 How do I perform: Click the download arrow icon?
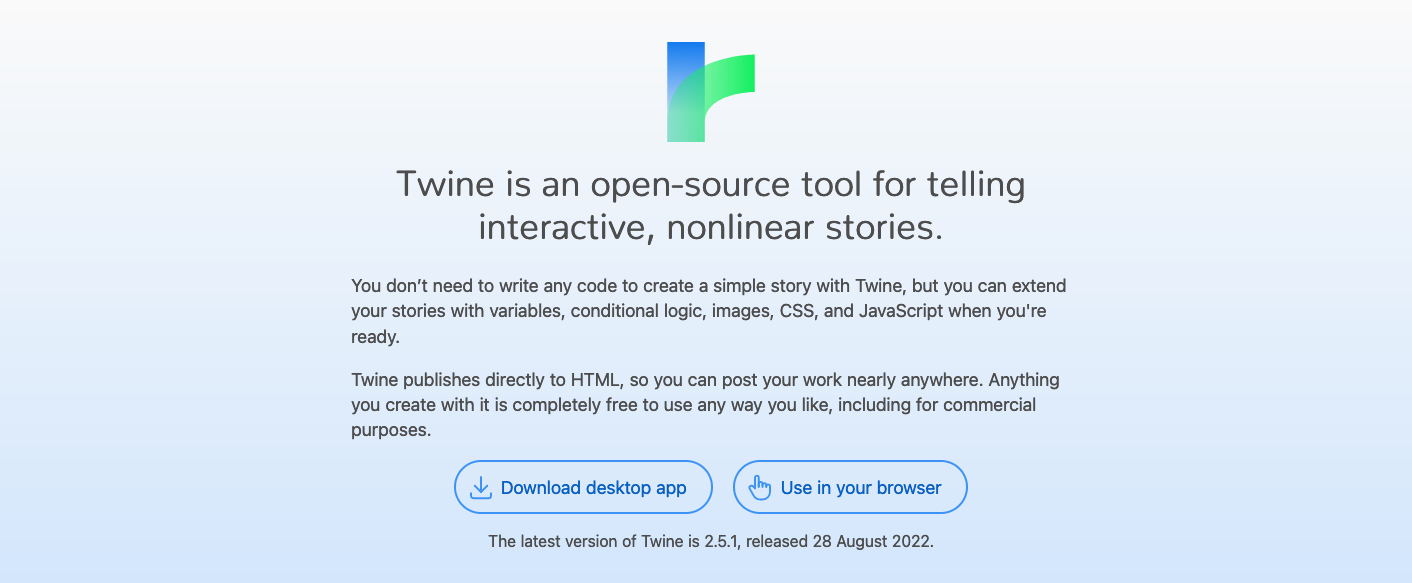pyautogui.click(x=481, y=487)
